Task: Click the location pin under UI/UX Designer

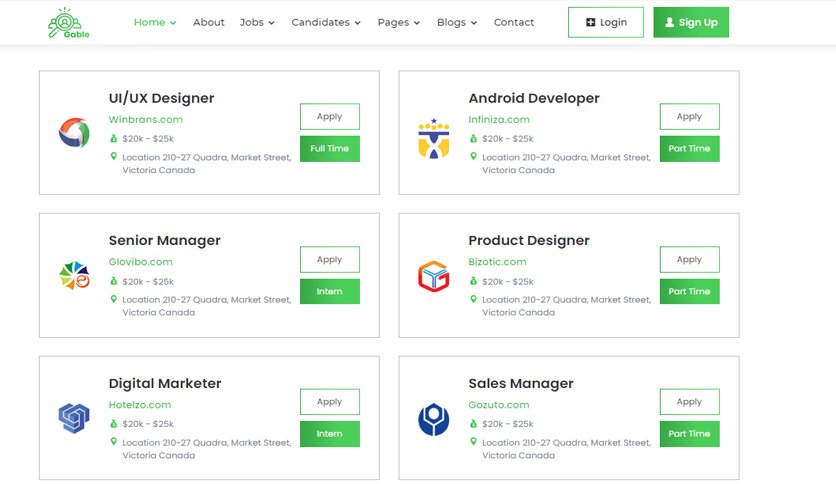Action: click(114, 156)
